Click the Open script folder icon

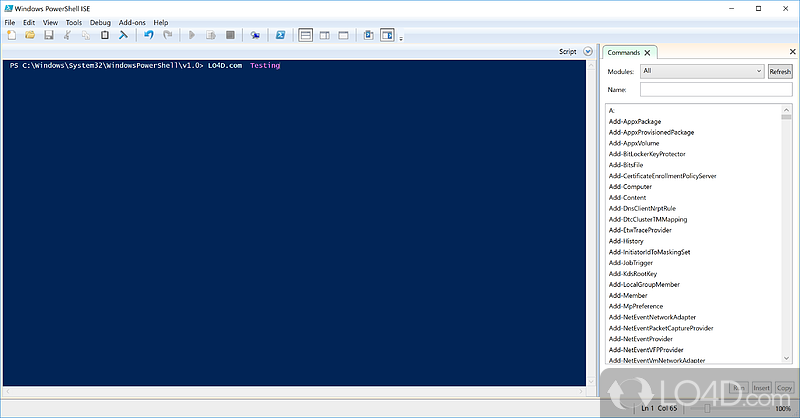29,35
